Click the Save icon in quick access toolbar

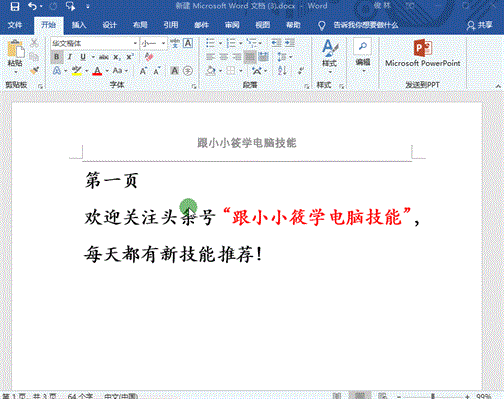point(14,6)
